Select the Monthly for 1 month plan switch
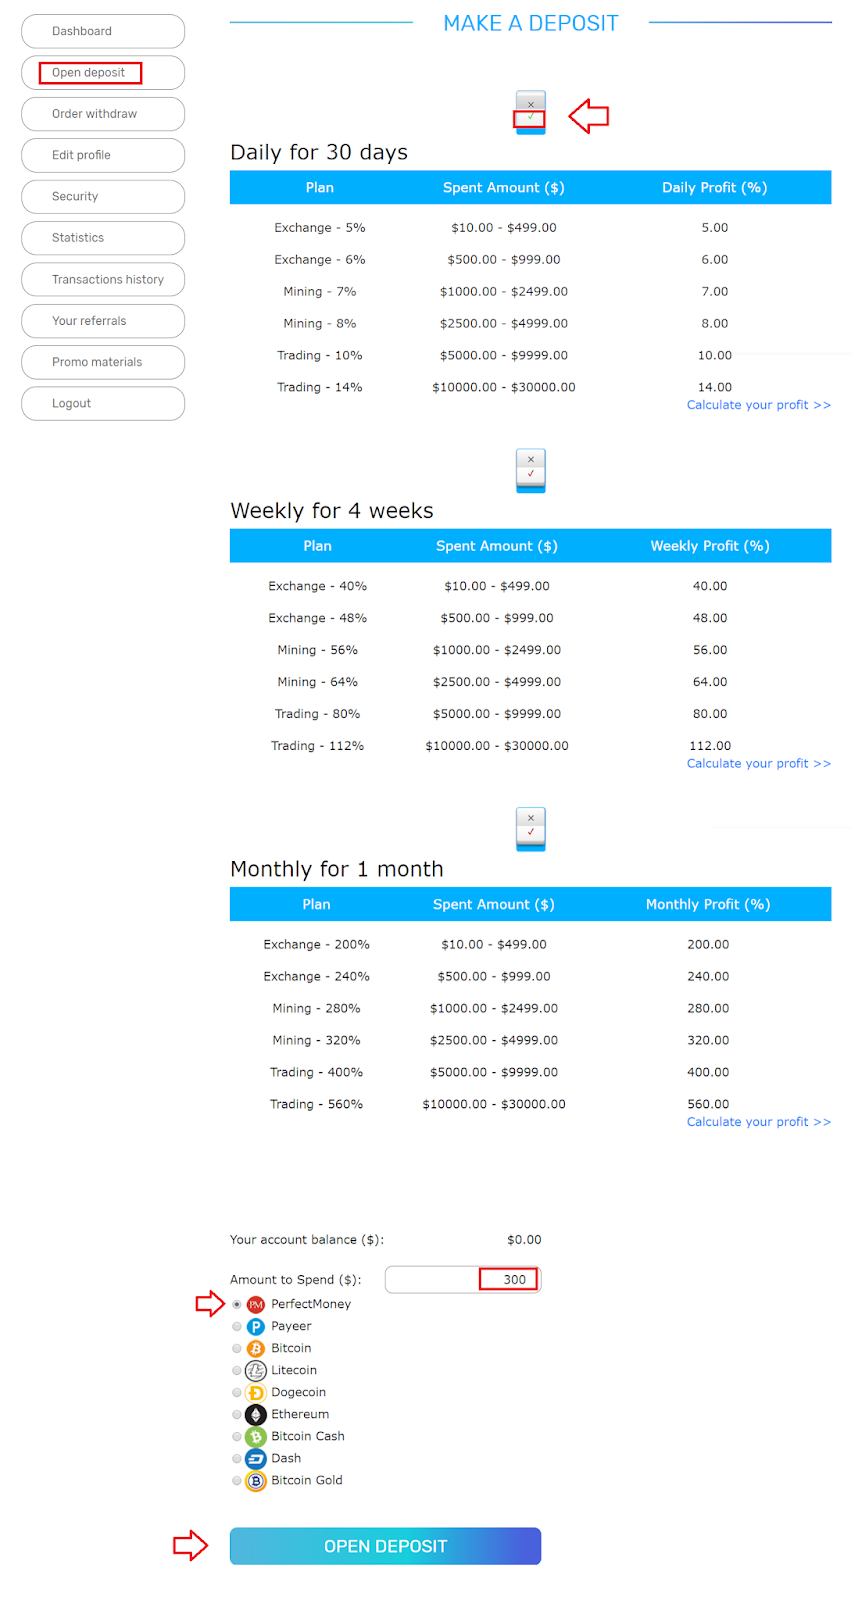 click(530, 829)
